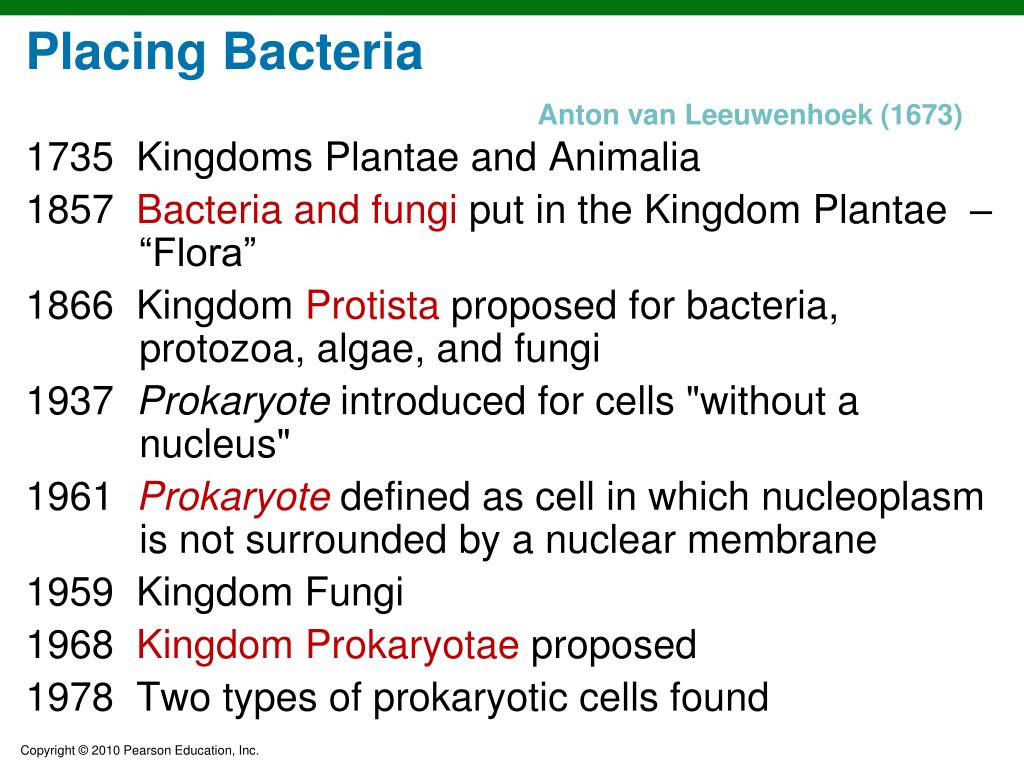Click the italic black "Prokaryote" in 1937 line
Image resolution: width=1024 pixels, height=768 pixels.
pos(234,402)
